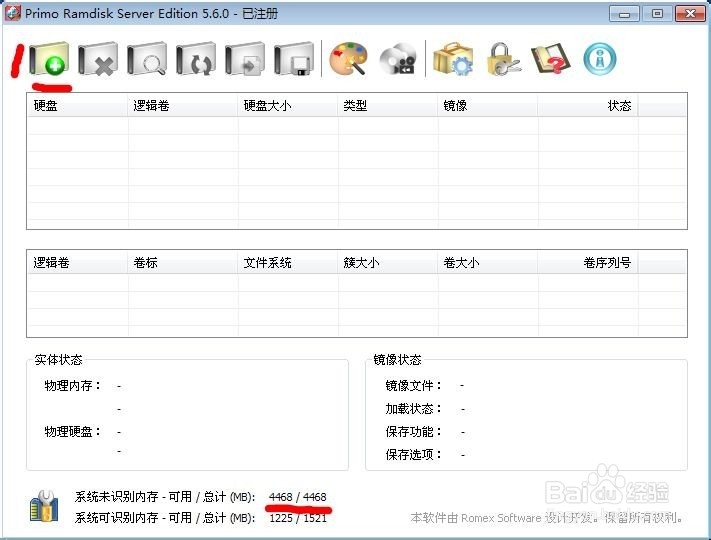The height and width of the screenshot is (540, 711).
Task: Click the 镜像文件 label
Action: [x=414, y=386]
